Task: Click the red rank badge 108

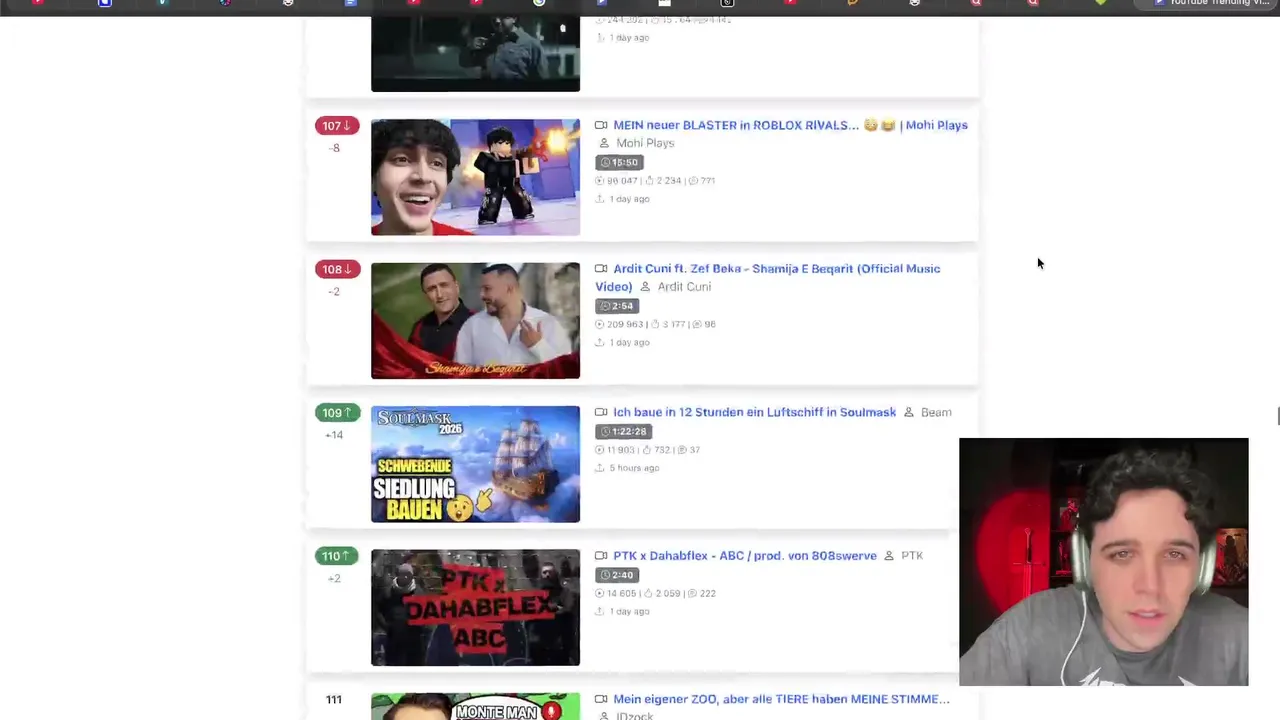Action: pyautogui.click(x=336, y=269)
